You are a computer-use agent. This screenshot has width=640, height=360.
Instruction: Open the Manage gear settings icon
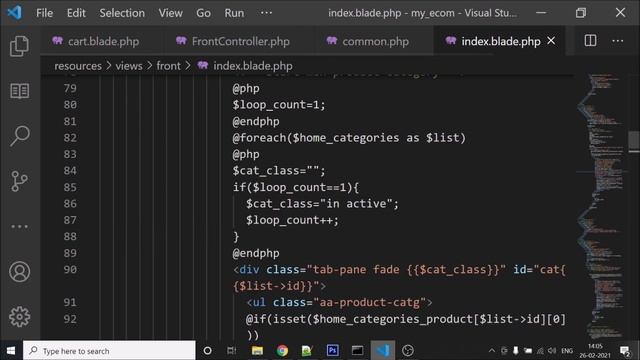tap(19, 317)
